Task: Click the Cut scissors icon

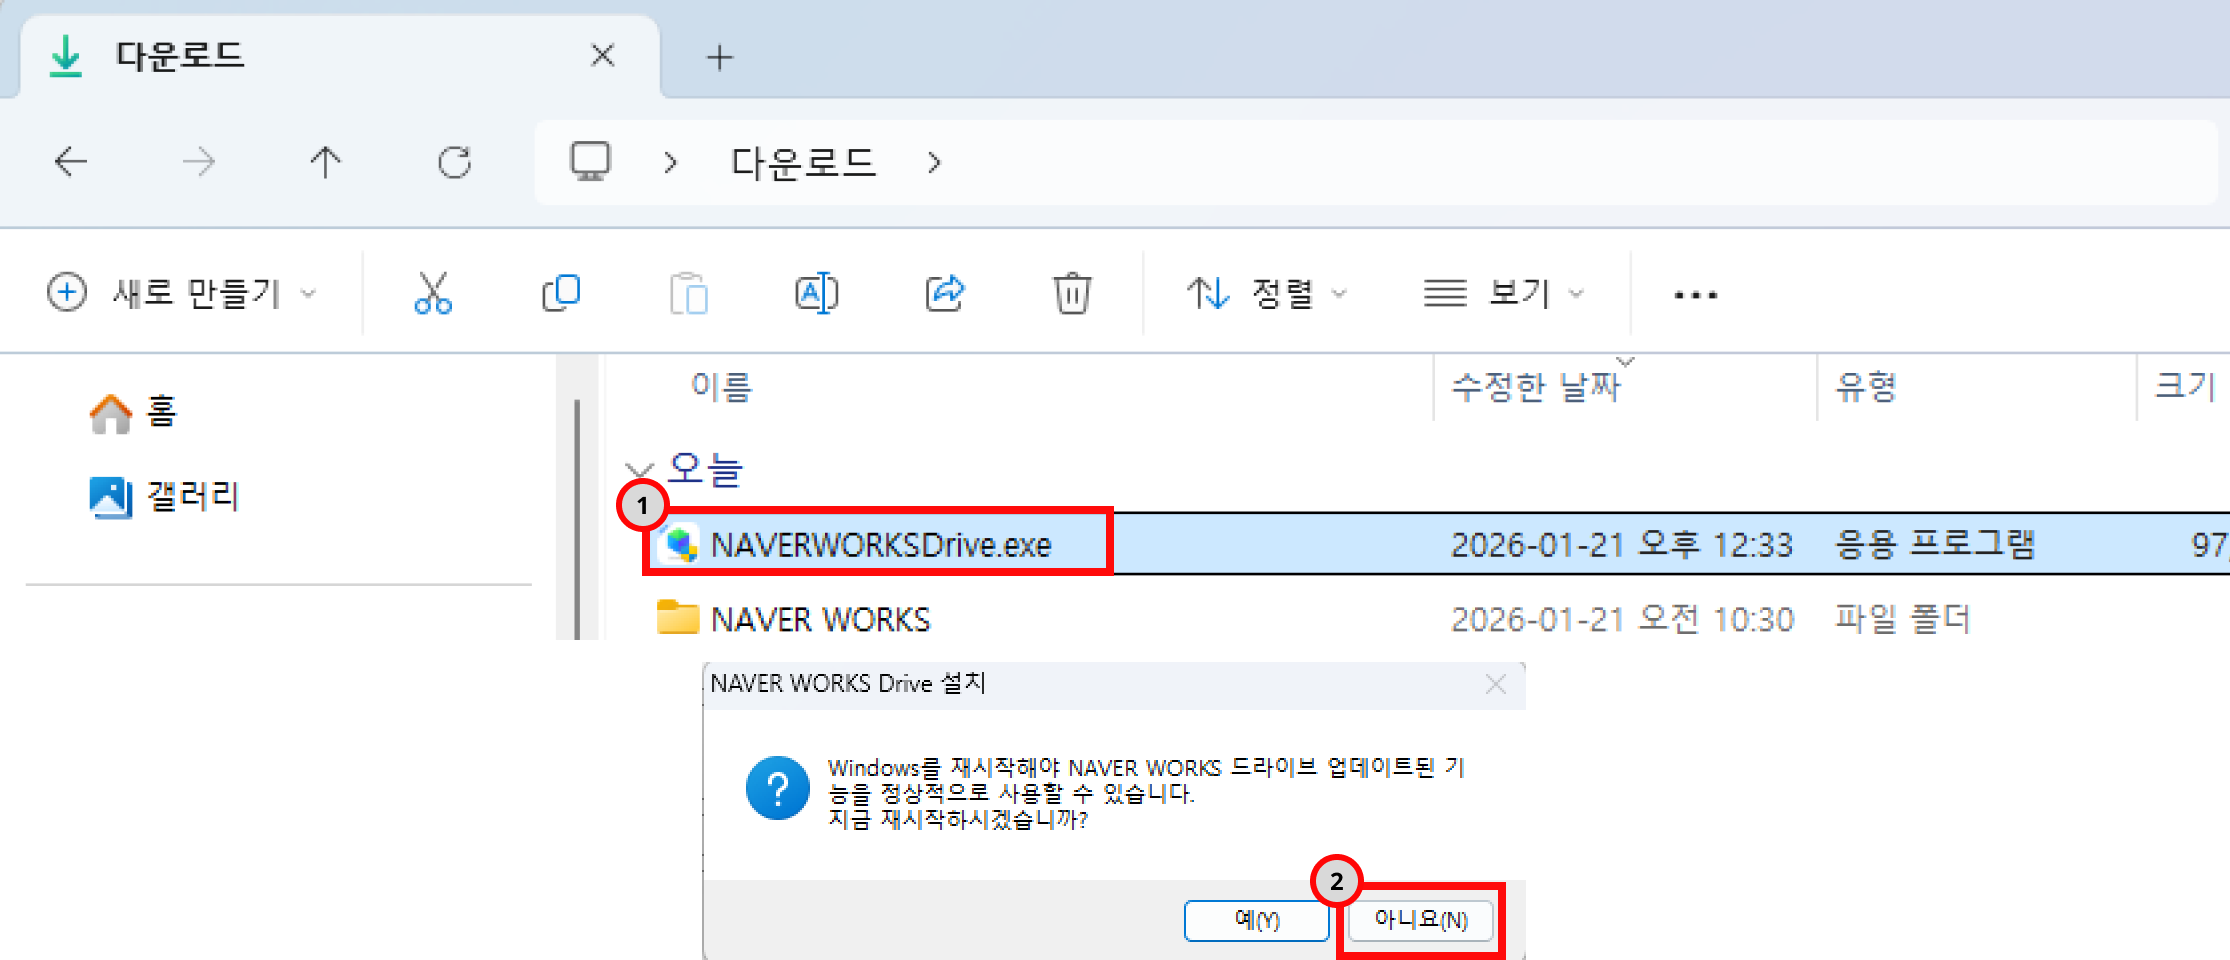Action: pos(433,293)
